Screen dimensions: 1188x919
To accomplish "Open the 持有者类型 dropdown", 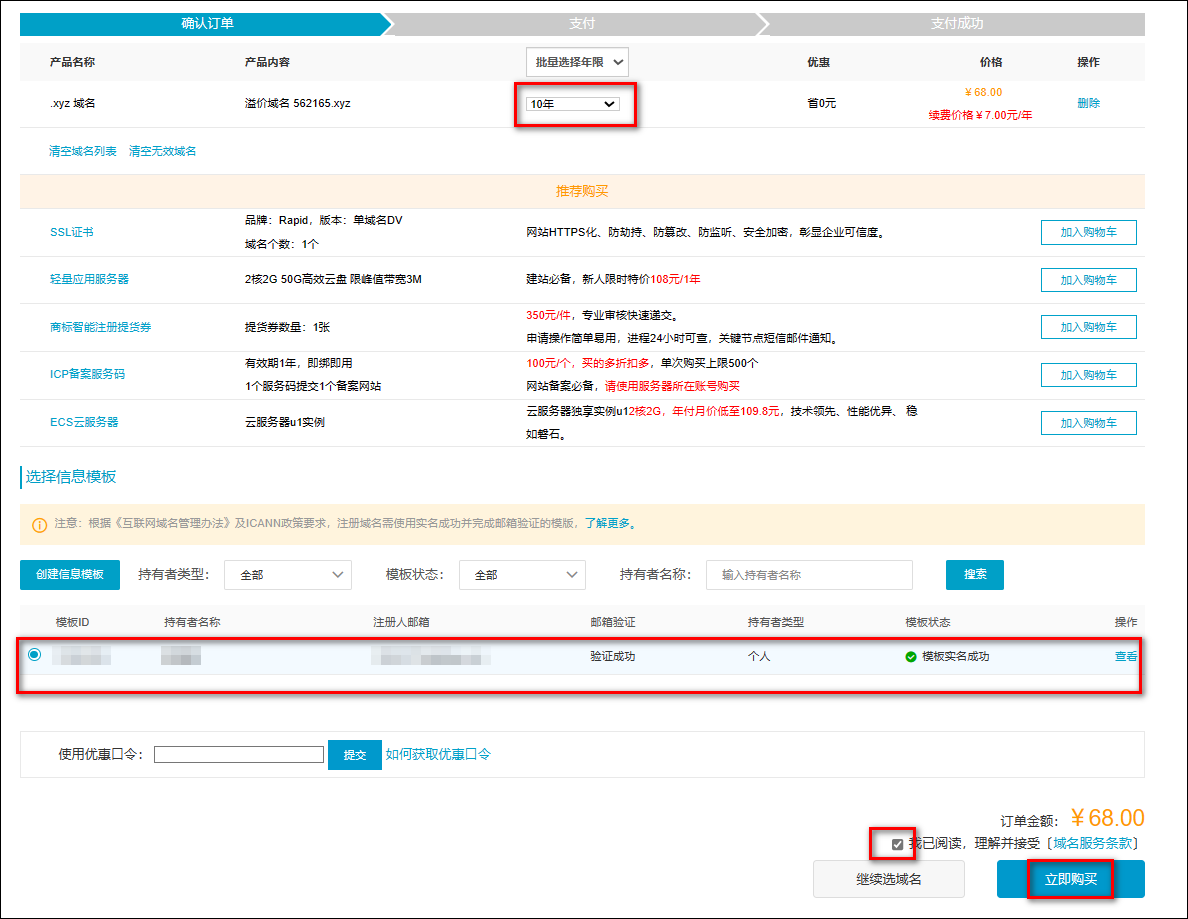I will [288, 575].
